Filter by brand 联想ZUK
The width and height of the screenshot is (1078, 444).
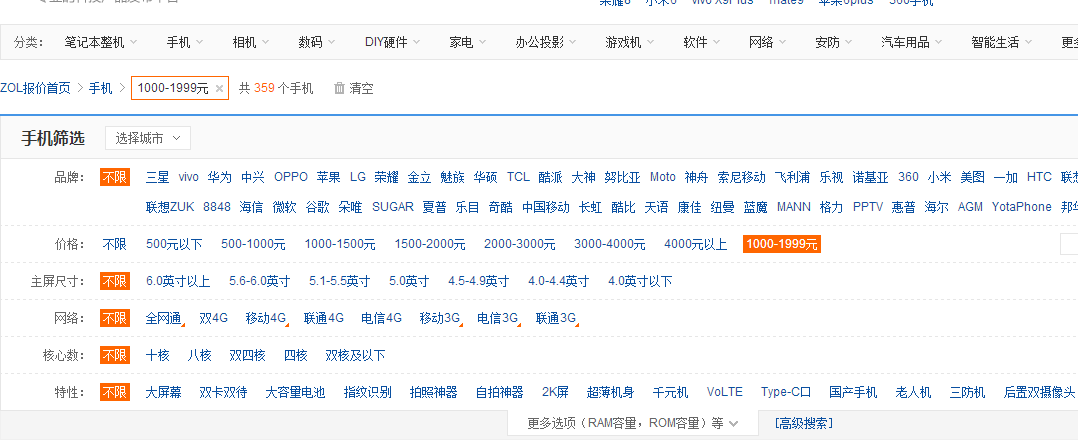pos(170,207)
